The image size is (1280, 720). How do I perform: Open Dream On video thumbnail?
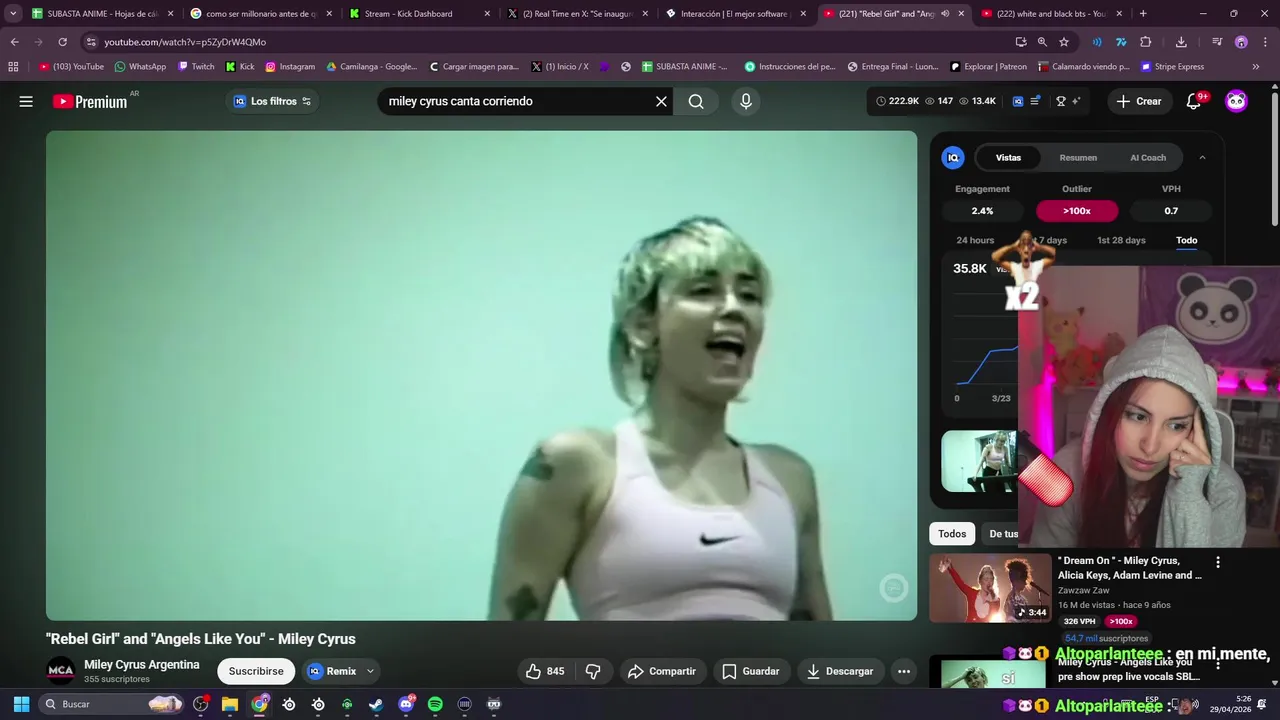990,587
